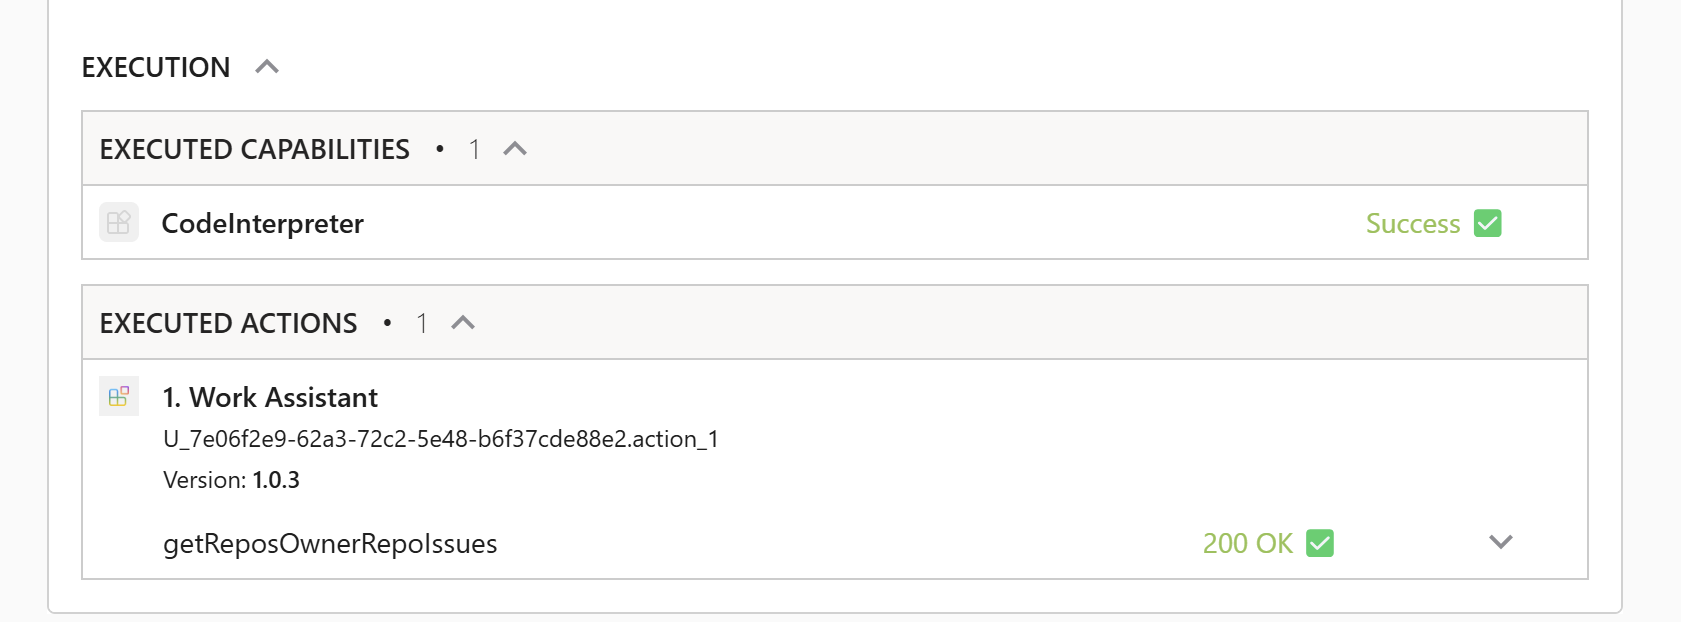Collapse the EXECUTED CAPABILITIES list
Viewport: 1681px width, 622px height.
(516, 148)
